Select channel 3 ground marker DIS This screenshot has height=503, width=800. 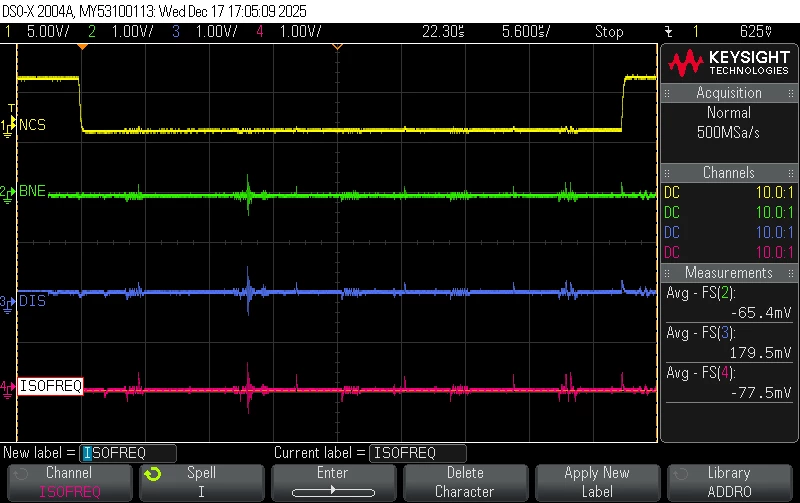pyautogui.click(x=7, y=304)
